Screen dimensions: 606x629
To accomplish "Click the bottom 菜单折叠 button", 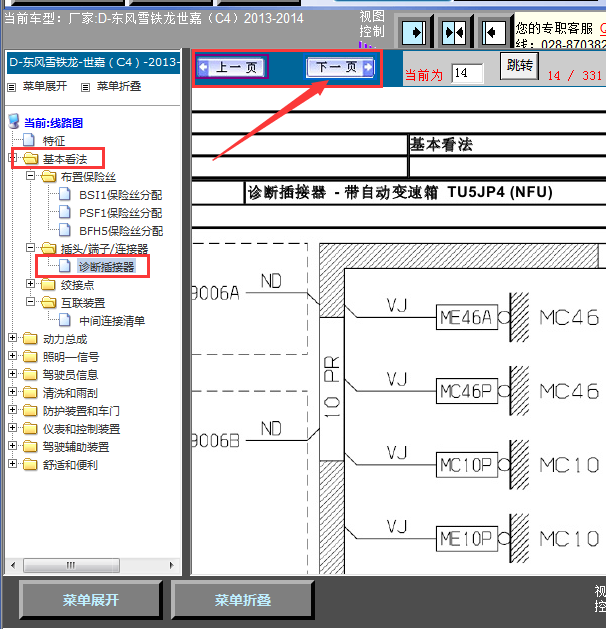I will pyautogui.click(x=243, y=600).
